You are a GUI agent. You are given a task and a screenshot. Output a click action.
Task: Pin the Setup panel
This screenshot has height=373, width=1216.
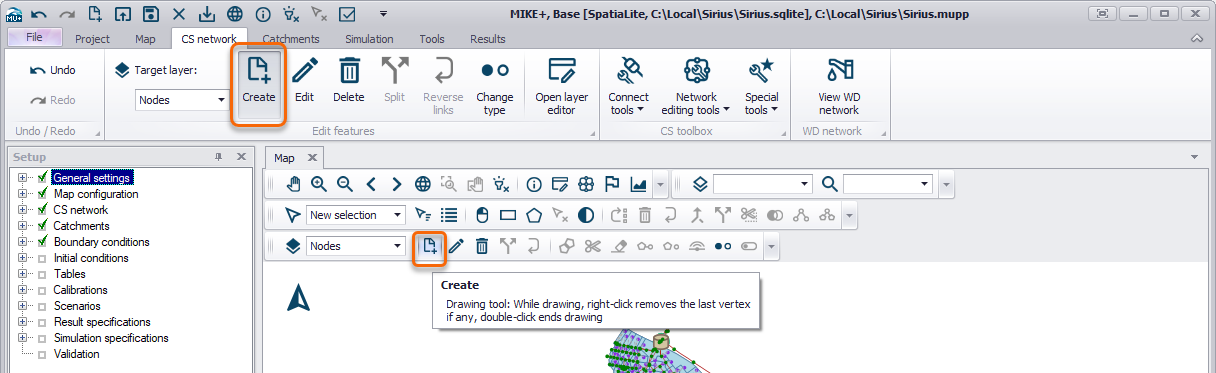pos(219,157)
